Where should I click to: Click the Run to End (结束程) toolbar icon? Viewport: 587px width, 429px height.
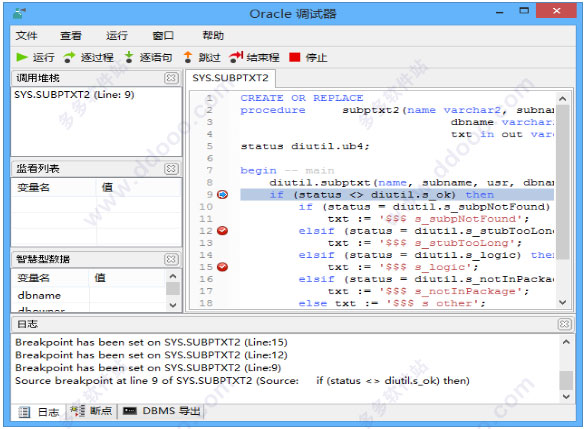(236, 57)
